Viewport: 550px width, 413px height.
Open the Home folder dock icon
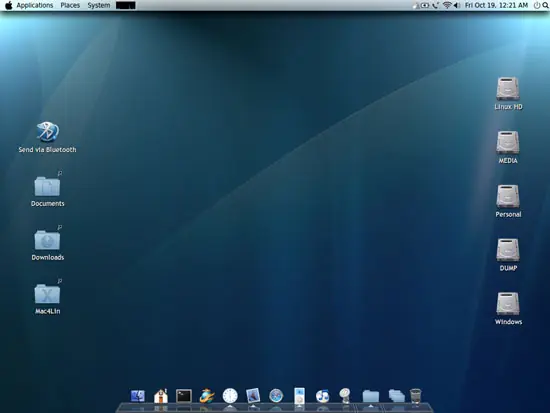pos(161,396)
